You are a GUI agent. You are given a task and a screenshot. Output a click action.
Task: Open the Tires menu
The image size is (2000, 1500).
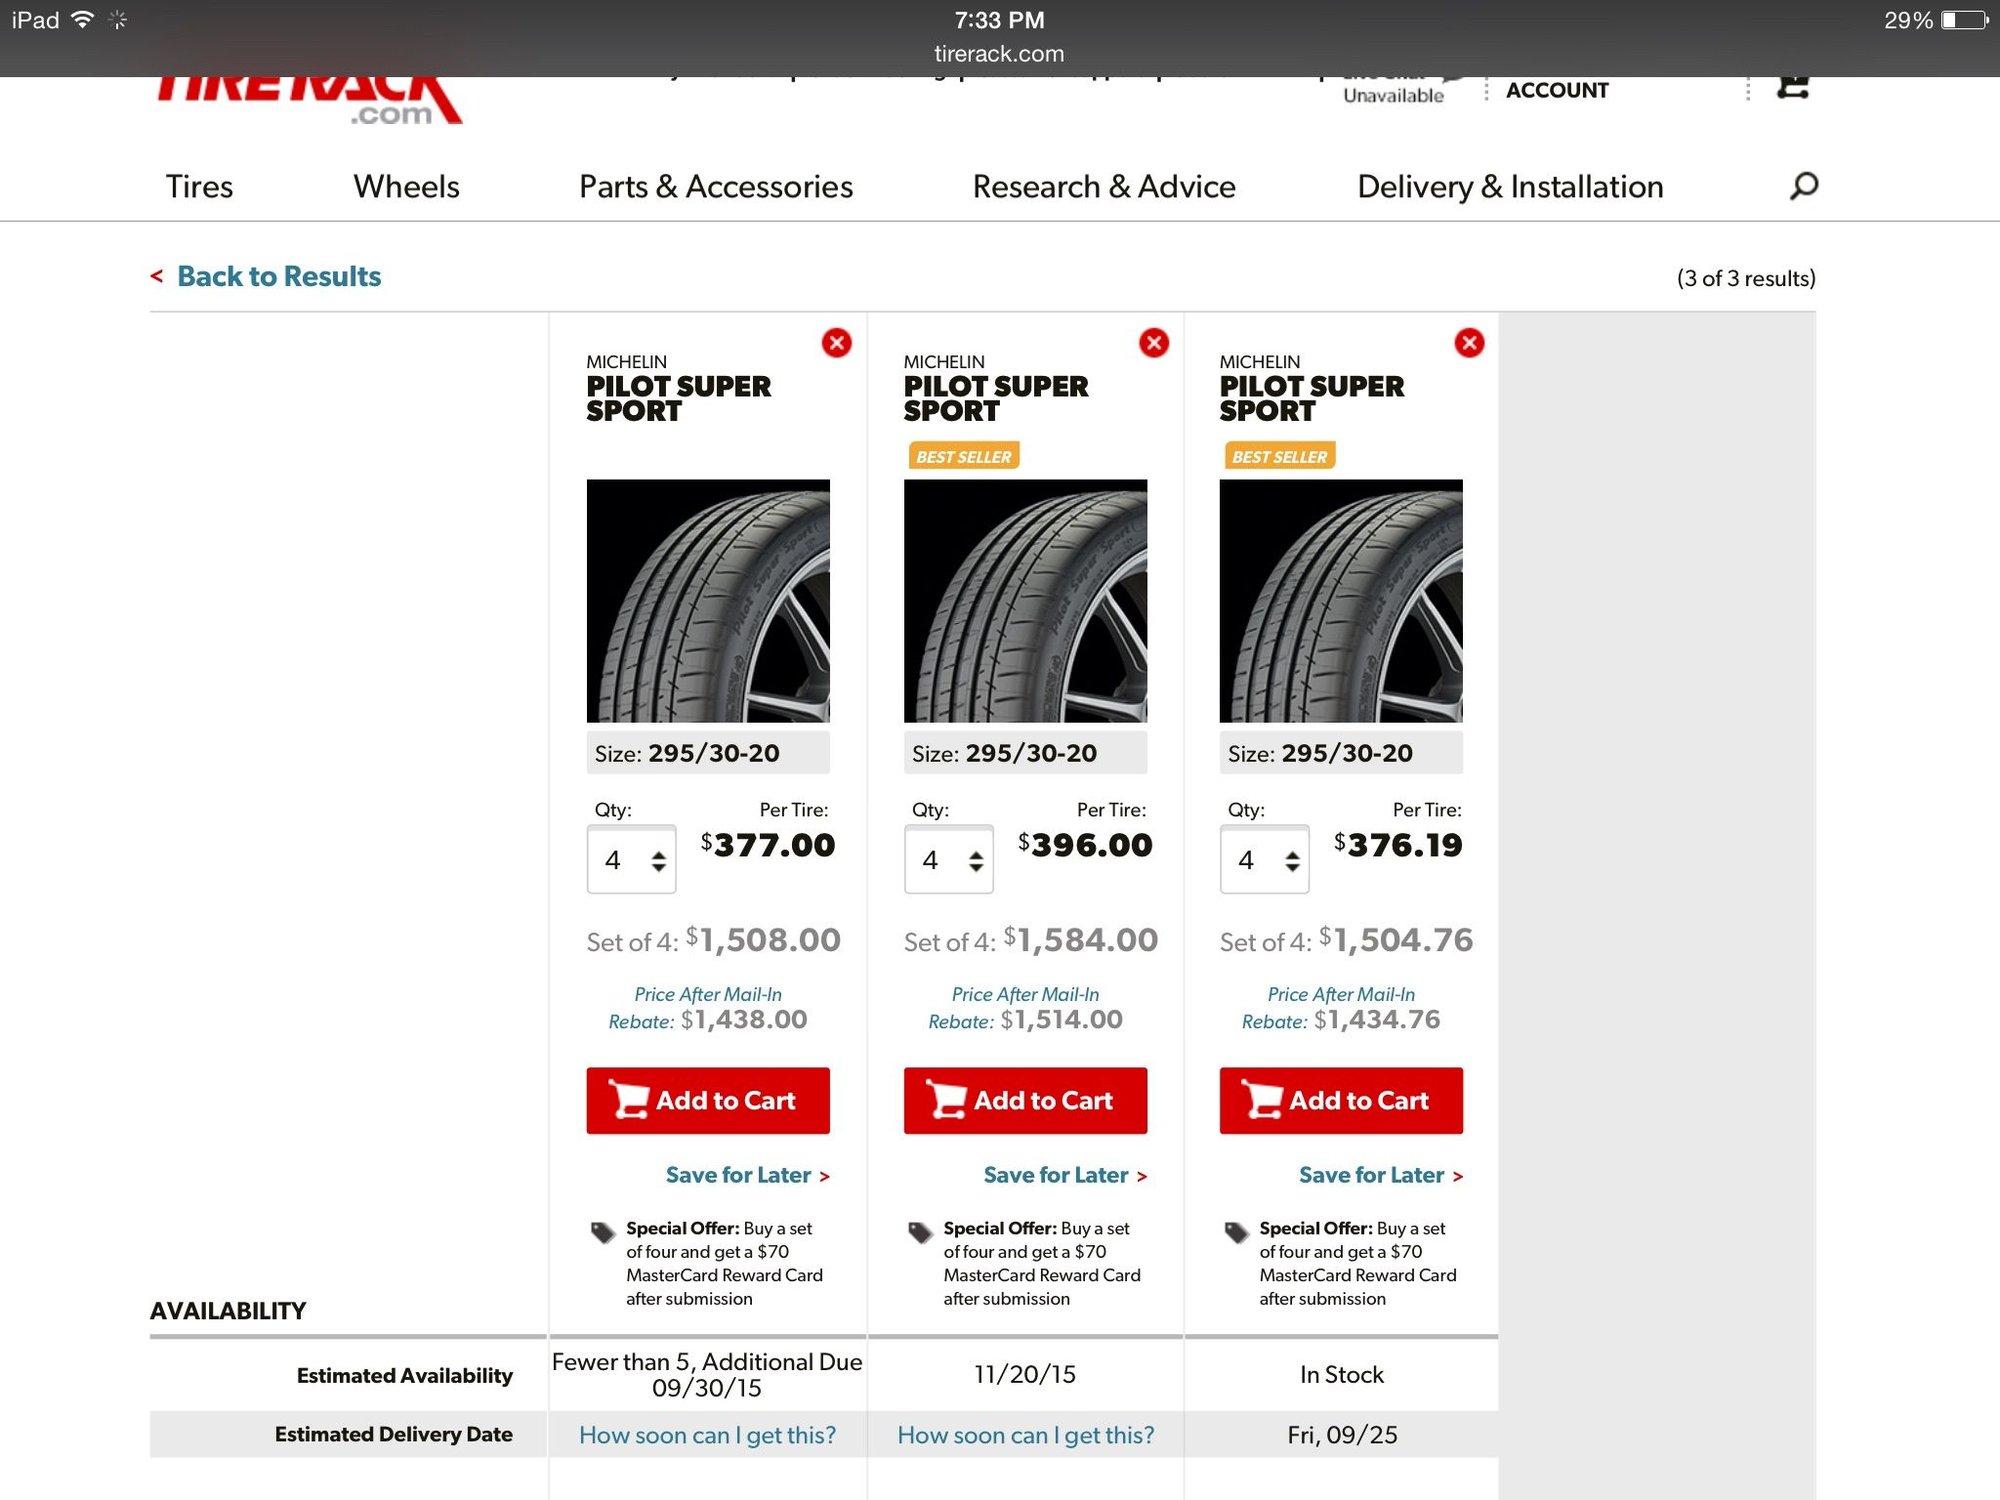tap(199, 187)
